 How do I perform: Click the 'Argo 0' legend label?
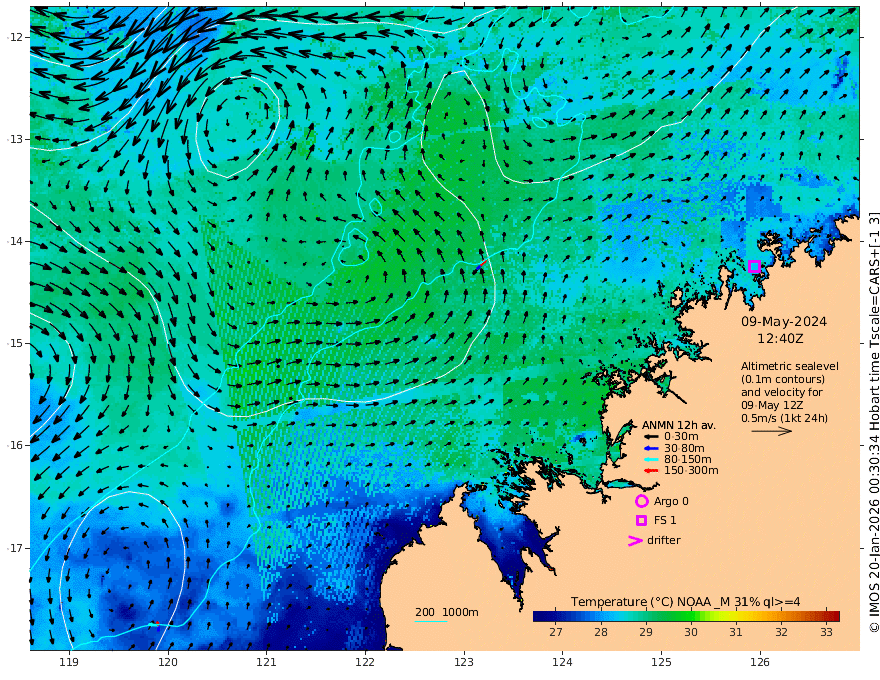[x=671, y=501]
